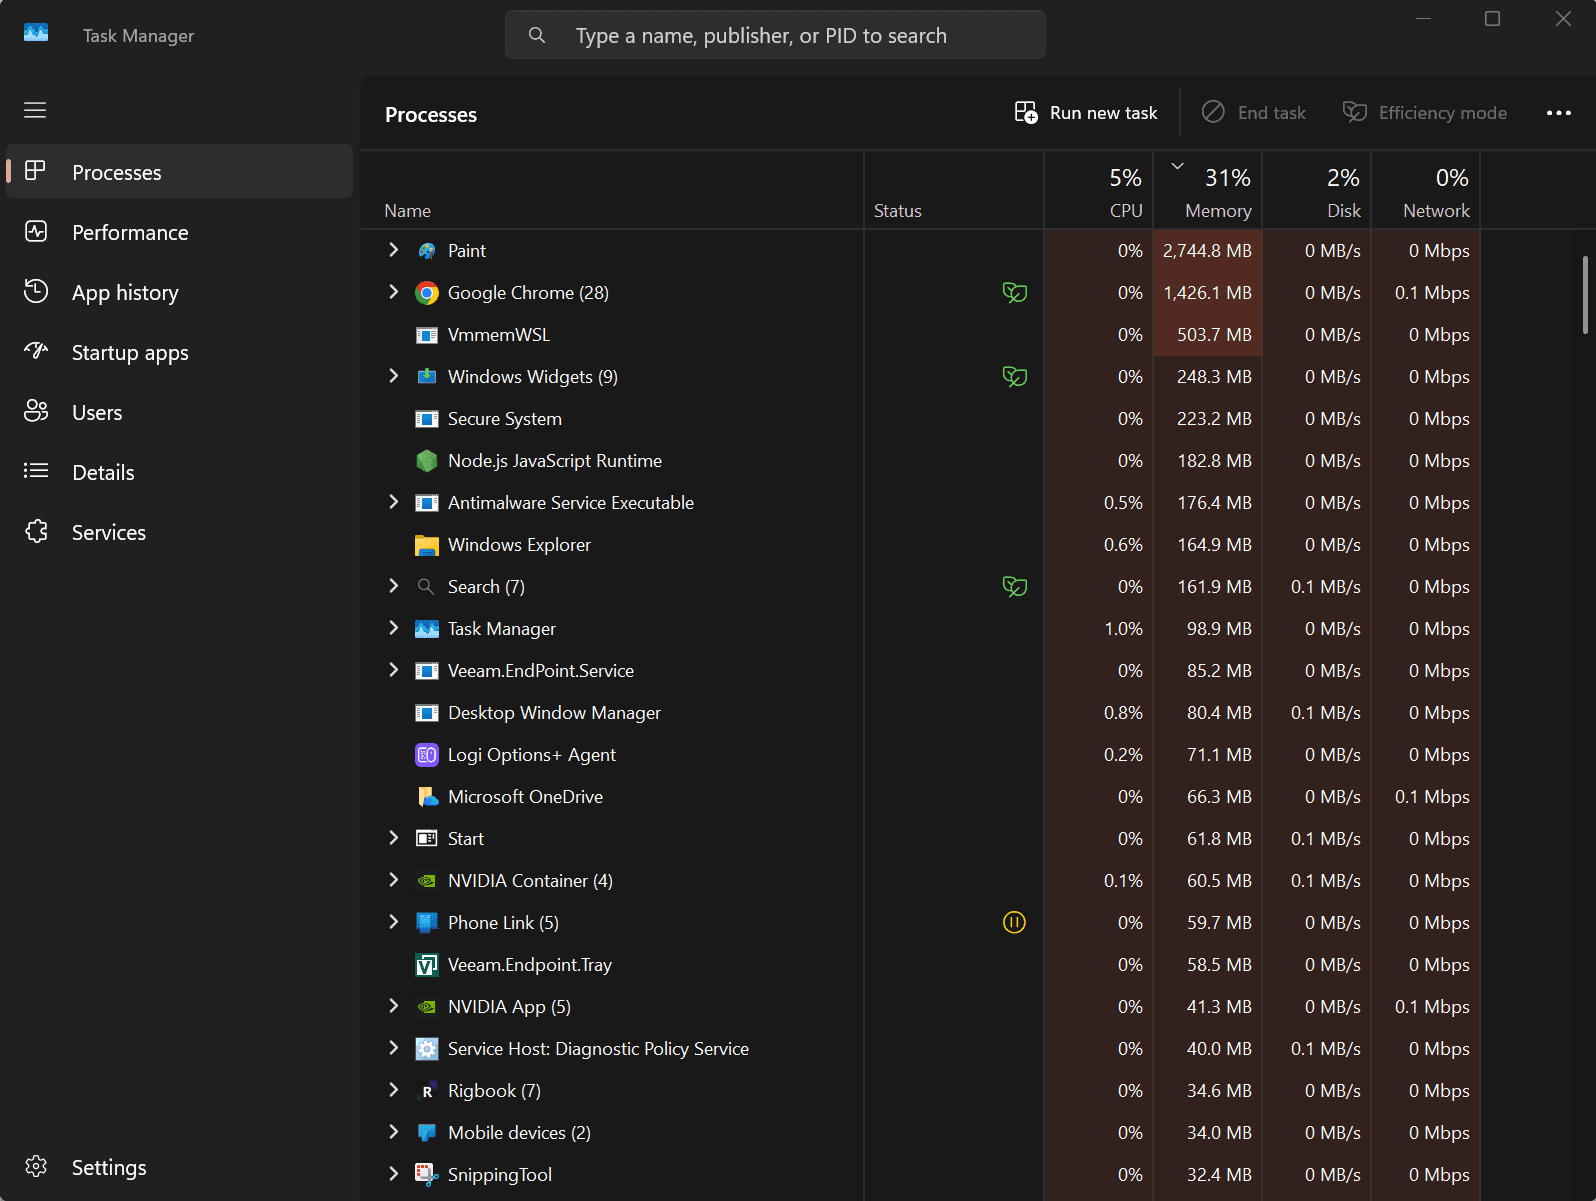This screenshot has height=1201, width=1596.
Task: Click the SnippingTool process icon
Action: [427, 1175]
